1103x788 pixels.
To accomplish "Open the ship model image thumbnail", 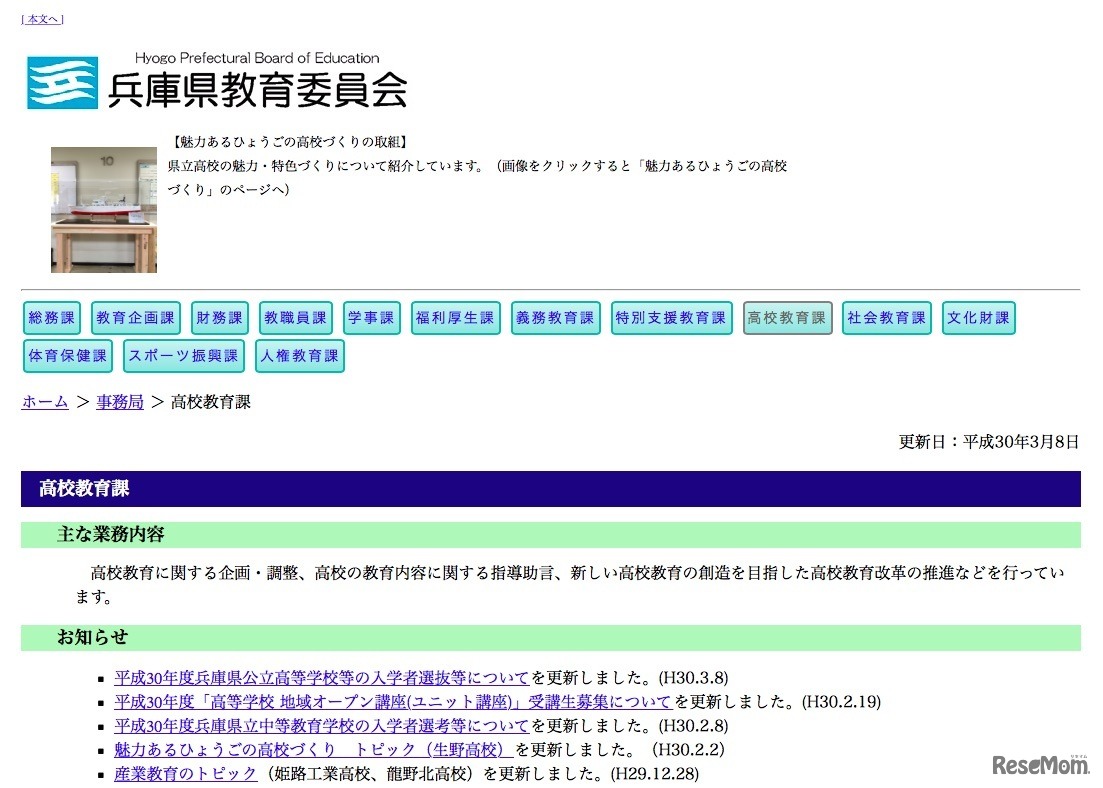I will coord(103,209).
